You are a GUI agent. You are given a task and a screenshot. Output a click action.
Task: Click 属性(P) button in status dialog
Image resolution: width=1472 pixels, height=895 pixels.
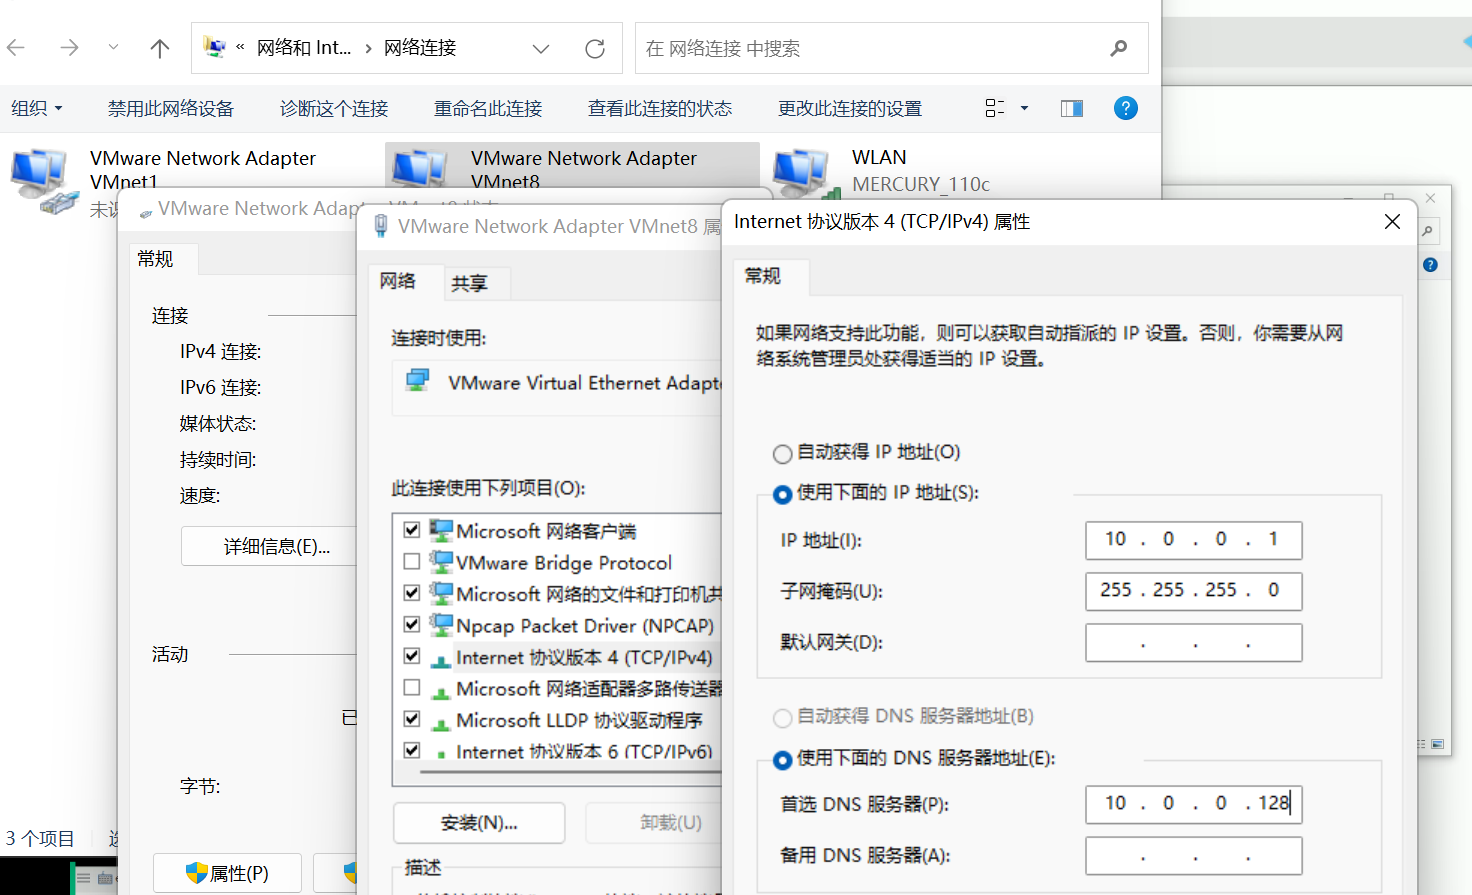tap(227, 873)
